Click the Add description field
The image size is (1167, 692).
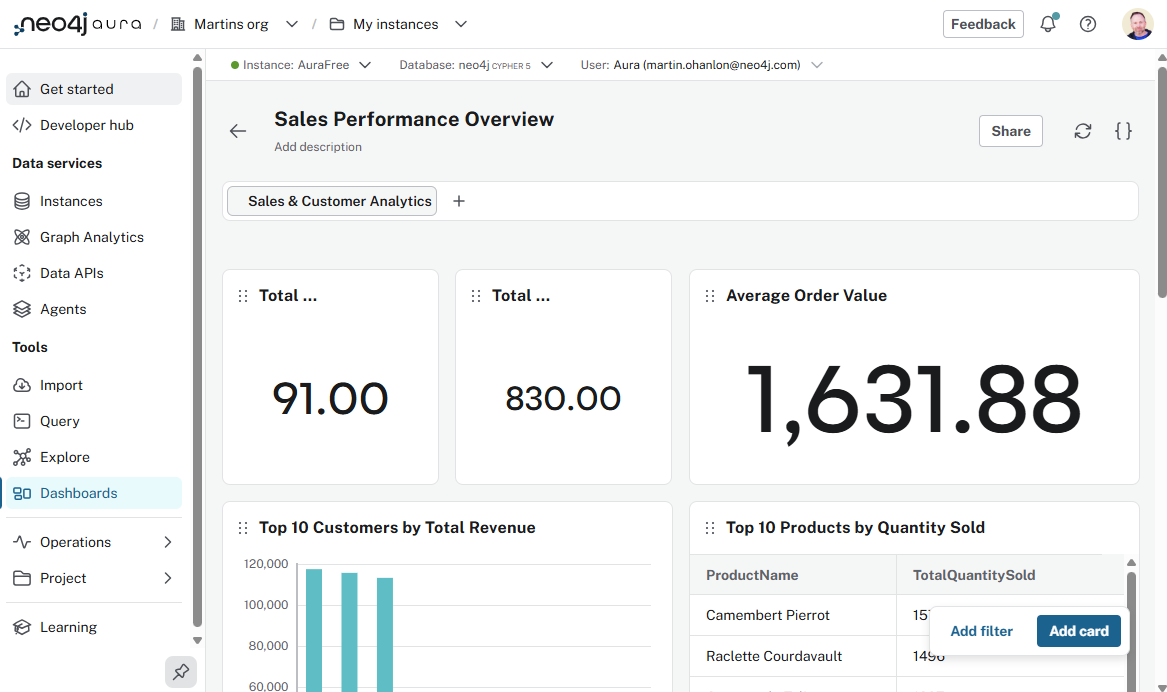click(318, 146)
